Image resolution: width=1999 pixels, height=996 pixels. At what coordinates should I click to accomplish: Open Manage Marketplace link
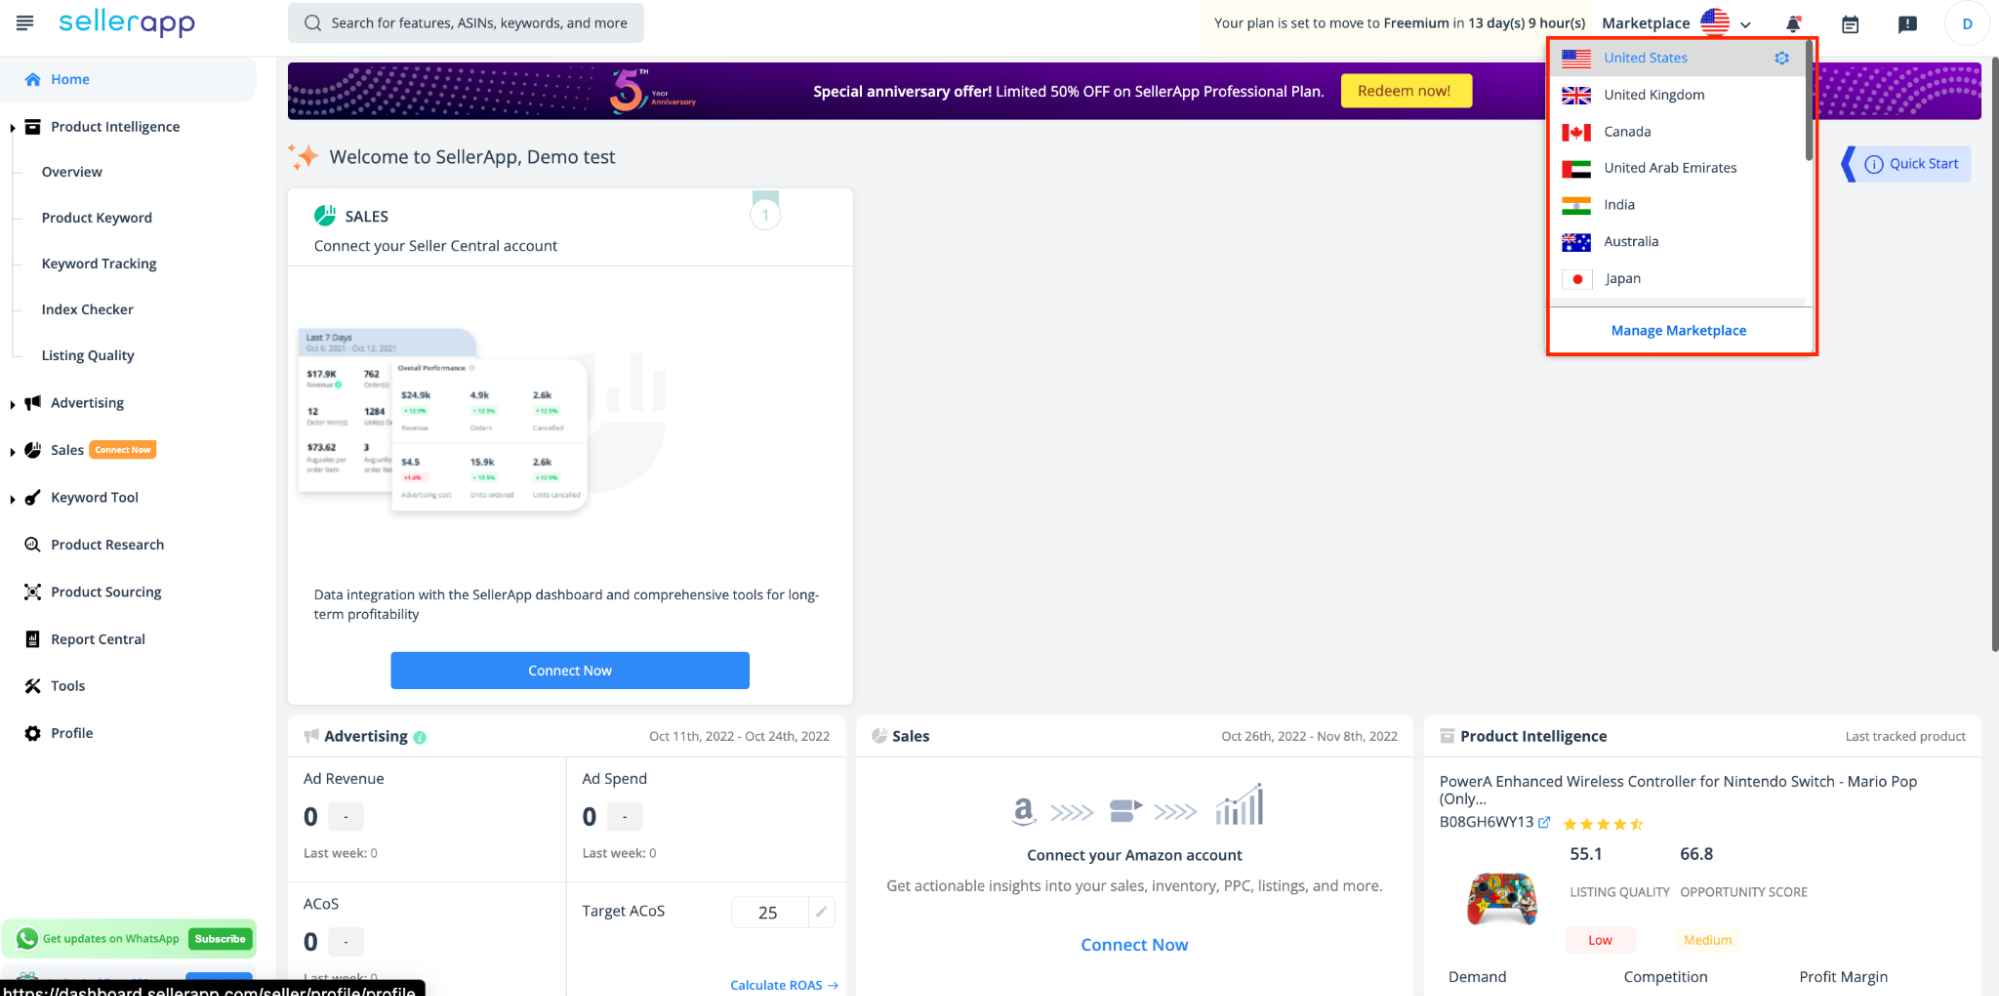[x=1678, y=331]
